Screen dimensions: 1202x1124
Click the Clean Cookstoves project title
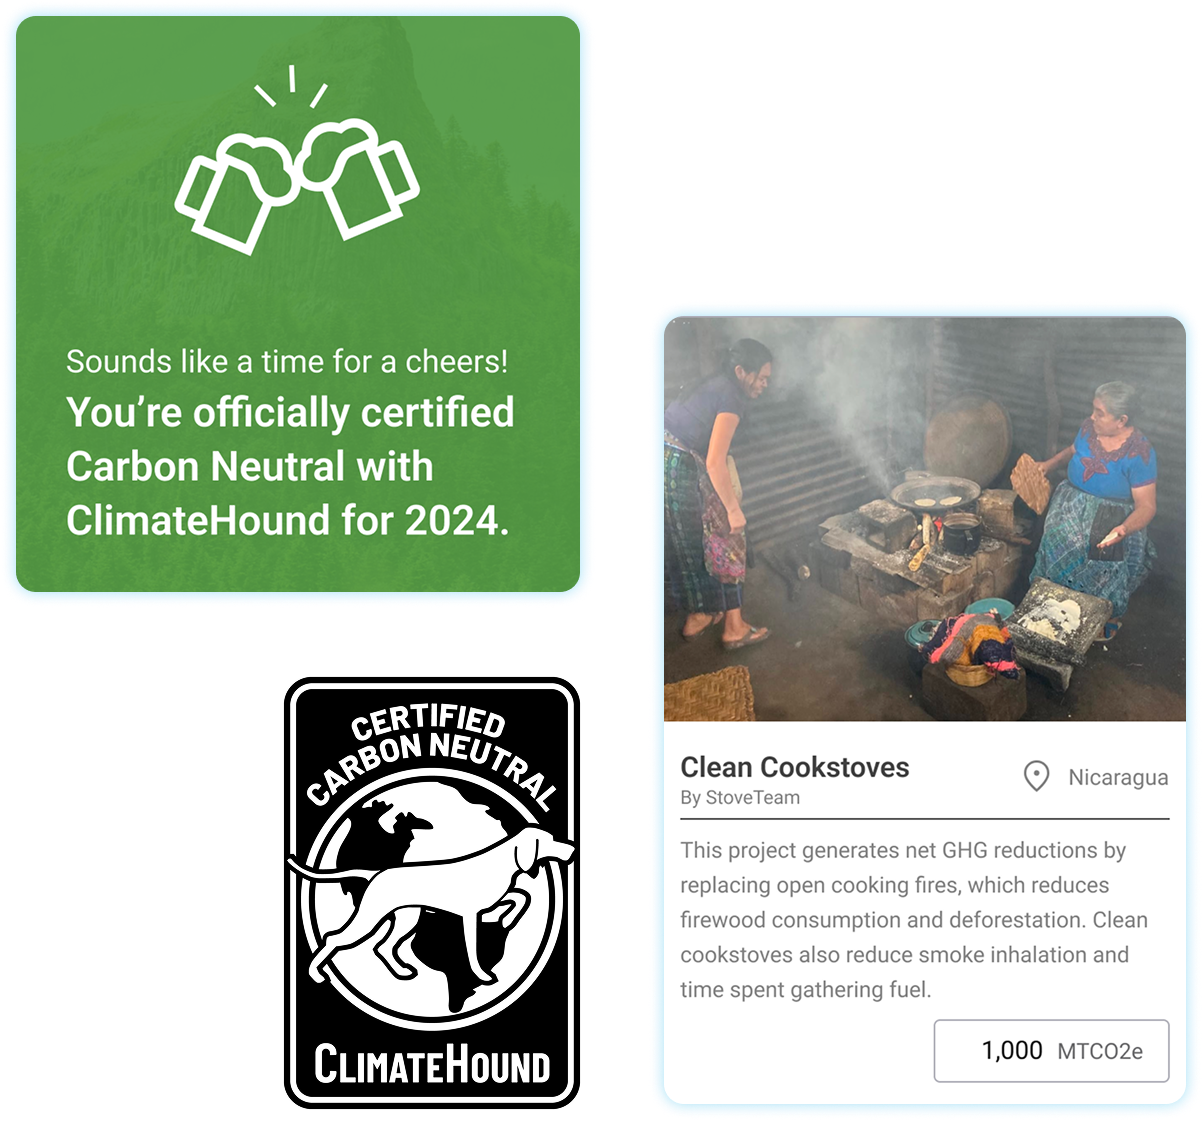tap(795, 767)
